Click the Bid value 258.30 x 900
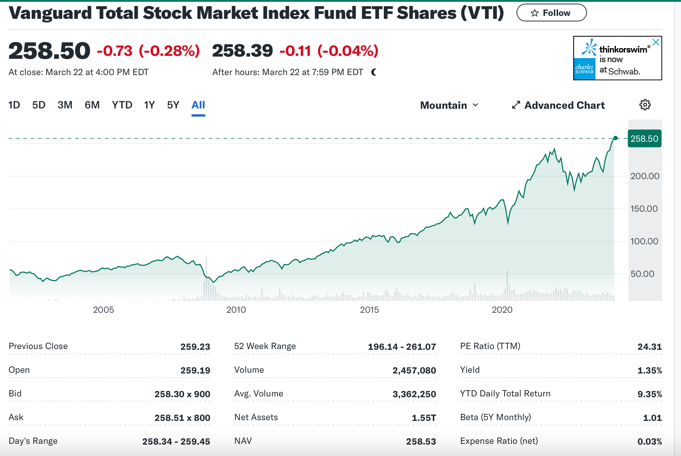 [182, 394]
